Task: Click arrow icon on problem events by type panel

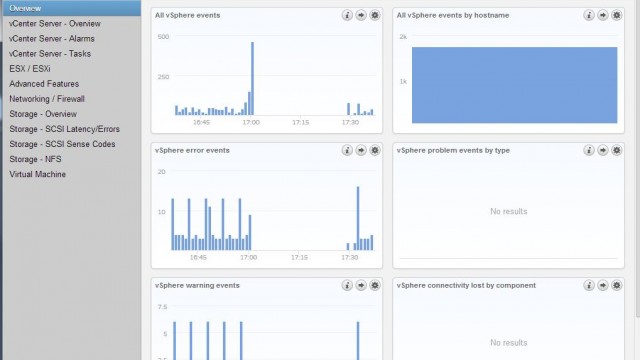Action: 602,150
